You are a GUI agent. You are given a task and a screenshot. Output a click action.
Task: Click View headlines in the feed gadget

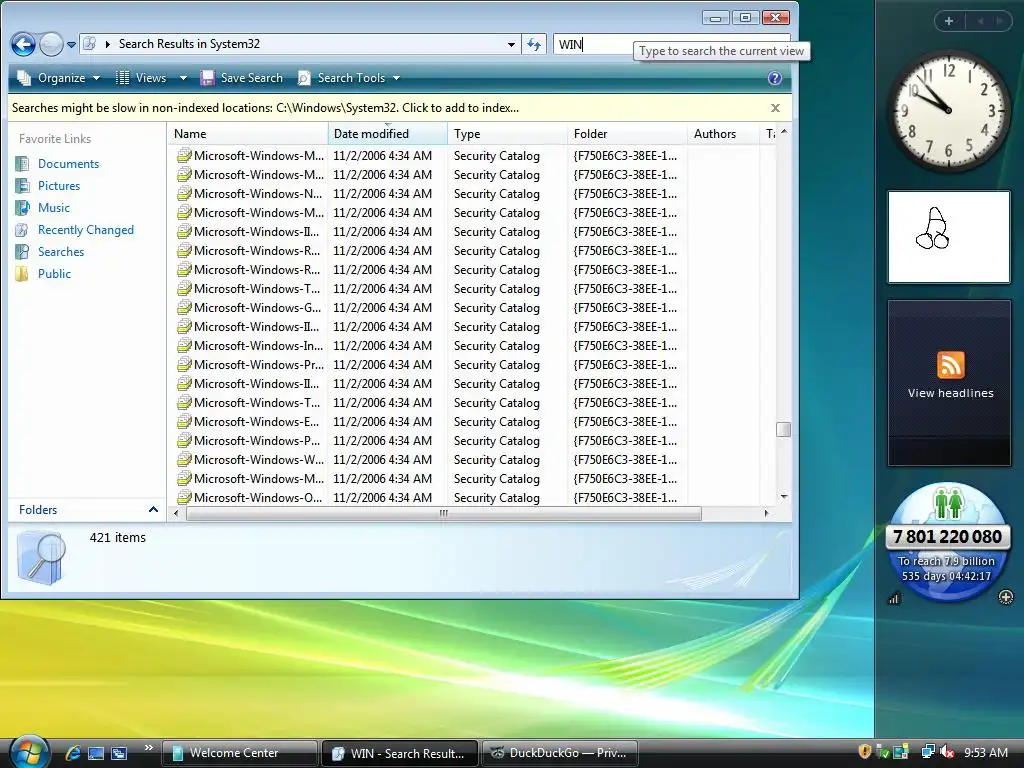coord(950,393)
